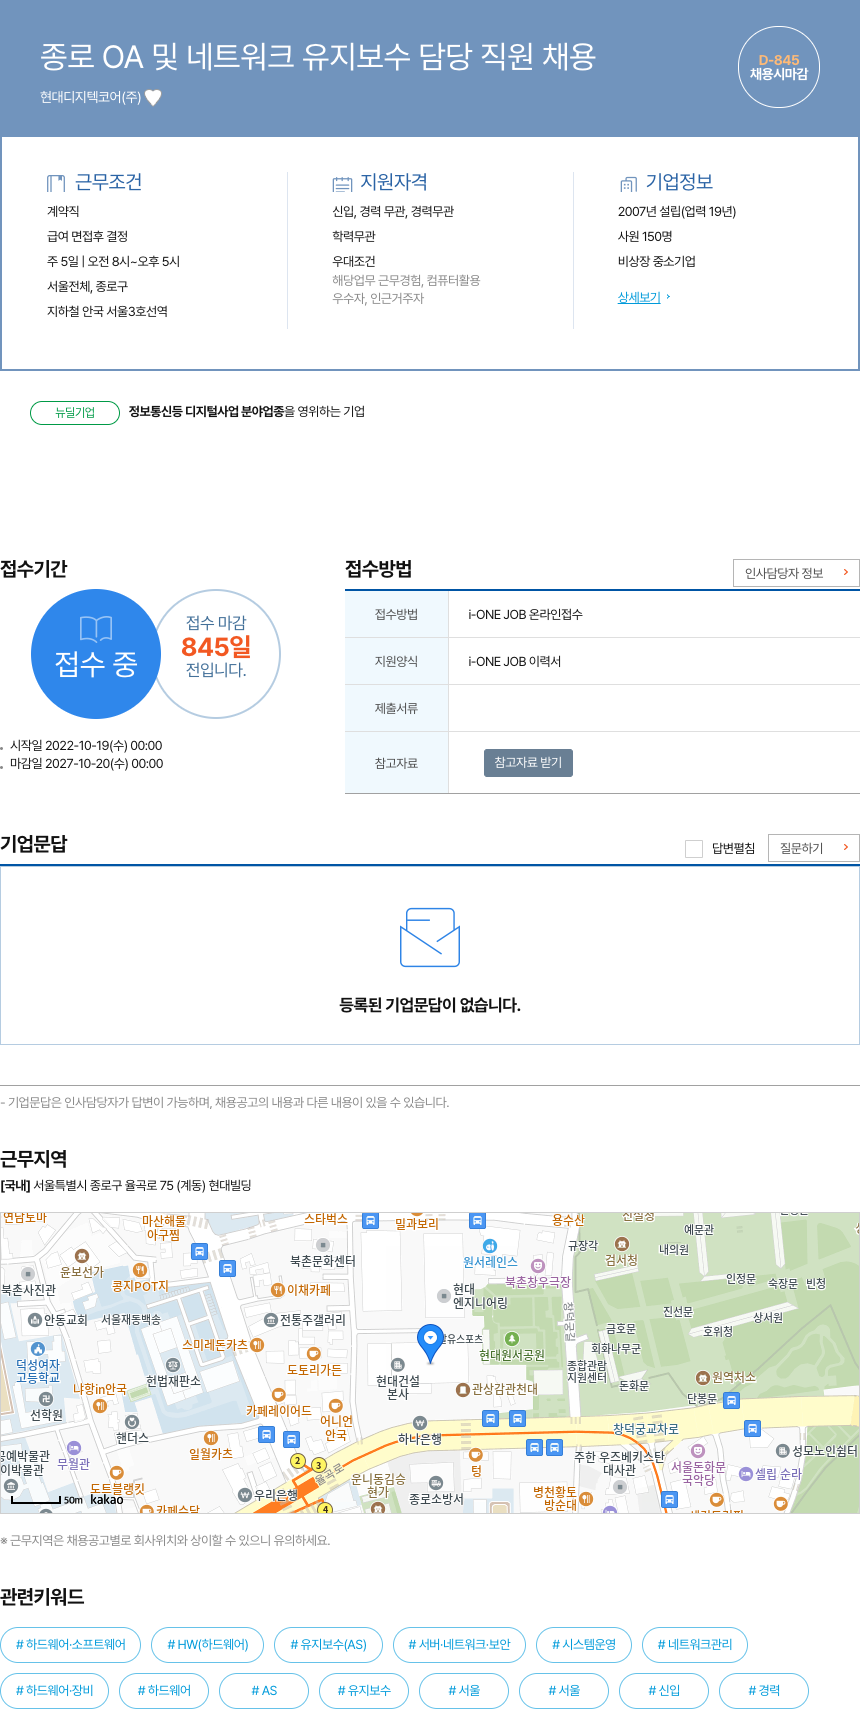860x1710 pixels.
Task: Select the #경력 keyword tag
Action: coord(764,1690)
